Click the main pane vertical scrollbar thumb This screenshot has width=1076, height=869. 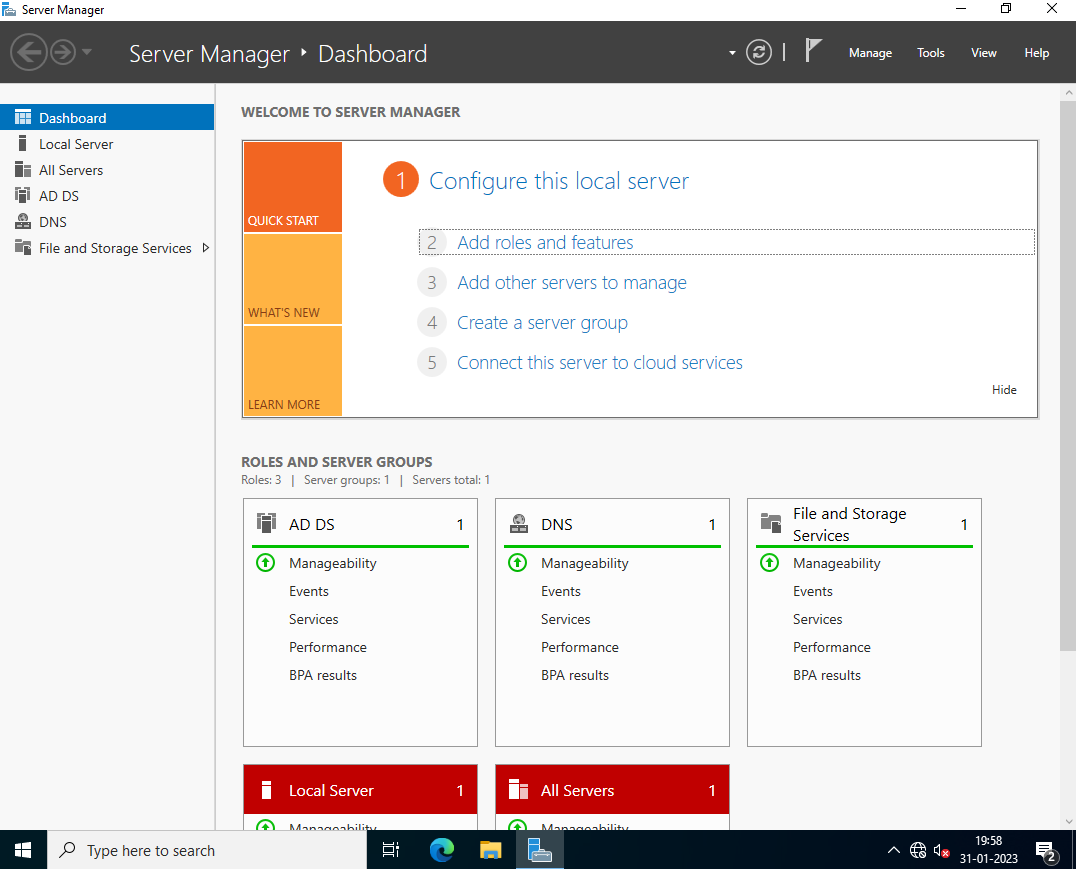[1068, 376]
